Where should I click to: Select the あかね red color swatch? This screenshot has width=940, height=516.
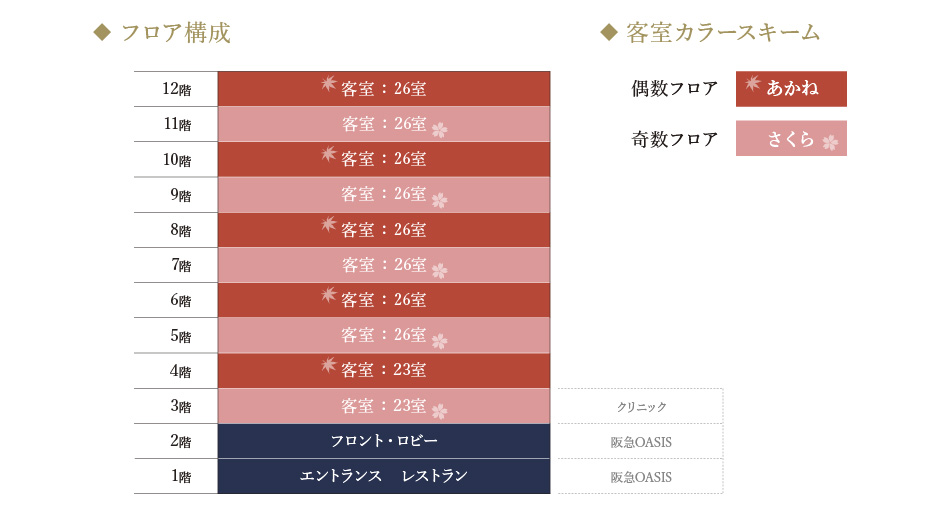click(791, 89)
